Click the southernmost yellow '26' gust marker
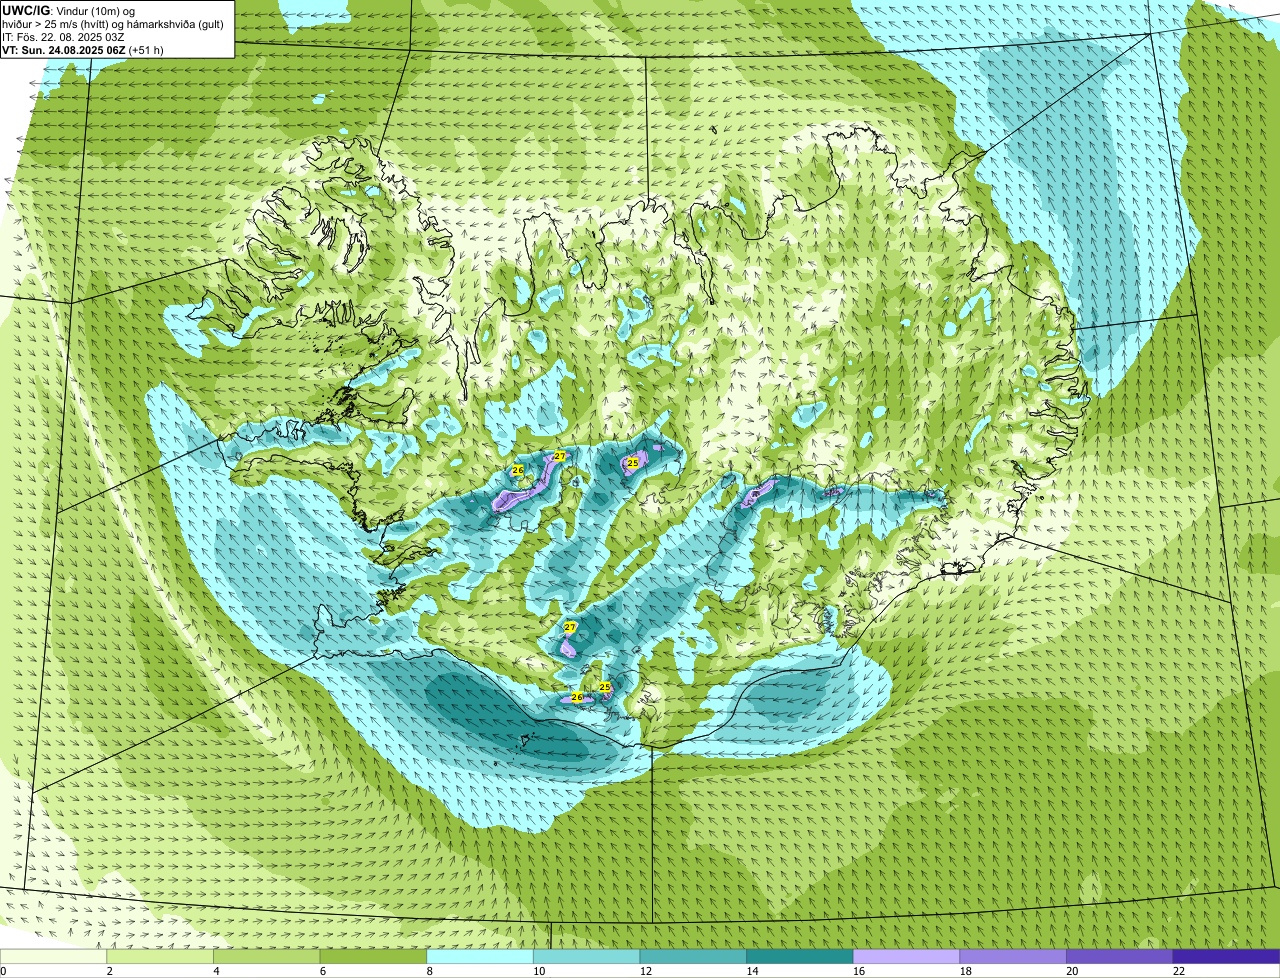The width and height of the screenshot is (1280, 978). 577,697
